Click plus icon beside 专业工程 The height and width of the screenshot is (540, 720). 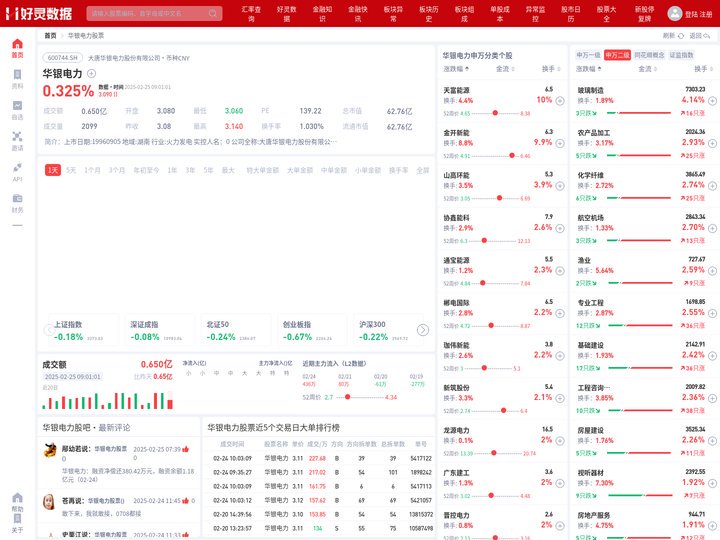[x=712, y=313]
